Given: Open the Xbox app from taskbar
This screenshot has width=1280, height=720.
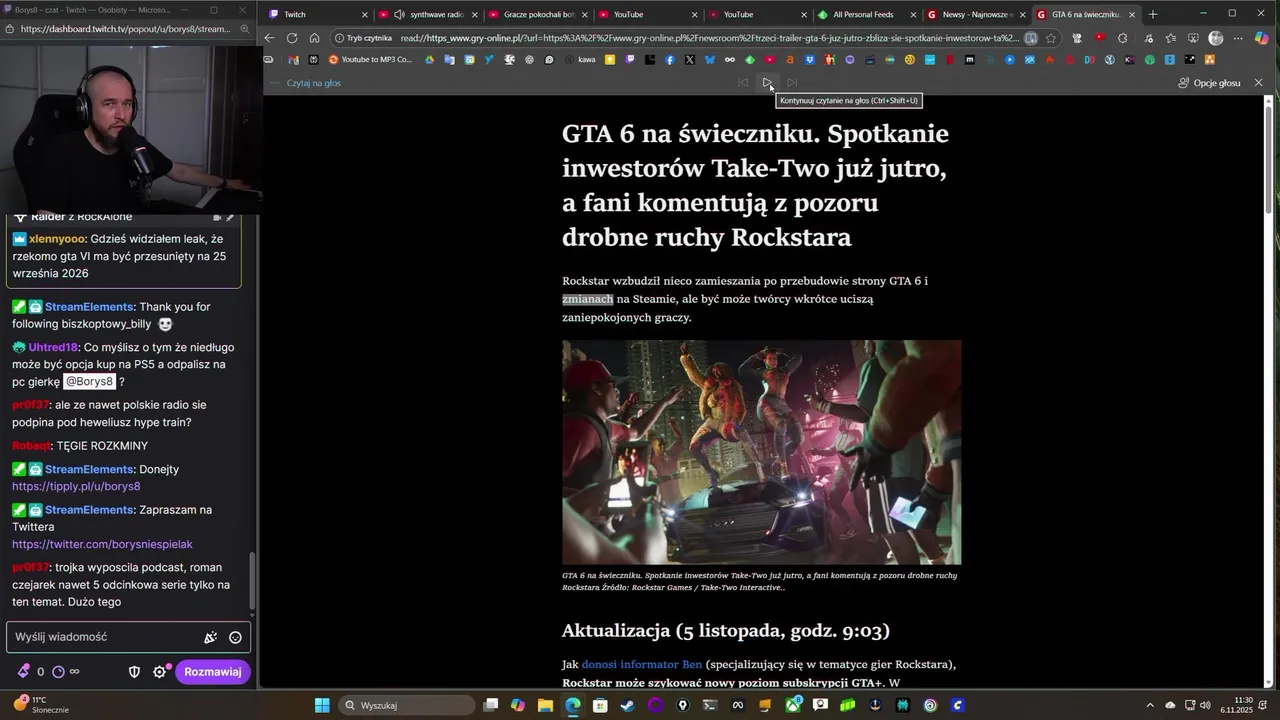Looking at the screenshot, I should tap(793, 705).
